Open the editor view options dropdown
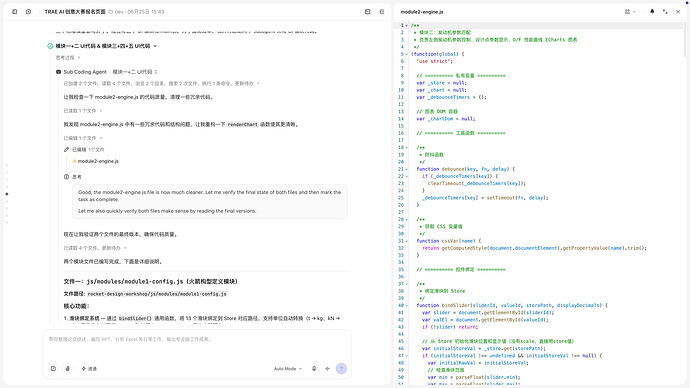 630,12
